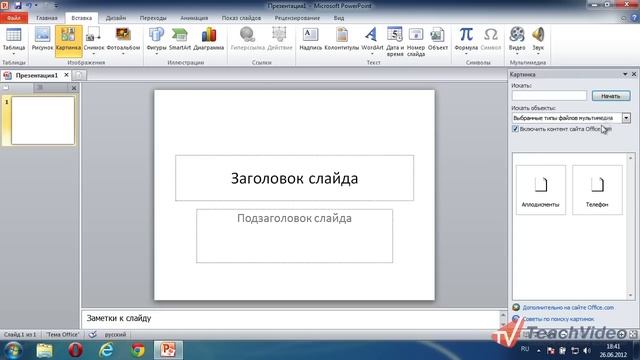Screen dimensions: 640x360
Task: Expand the Видео dropdown arrow
Action: tap(517, 54)
